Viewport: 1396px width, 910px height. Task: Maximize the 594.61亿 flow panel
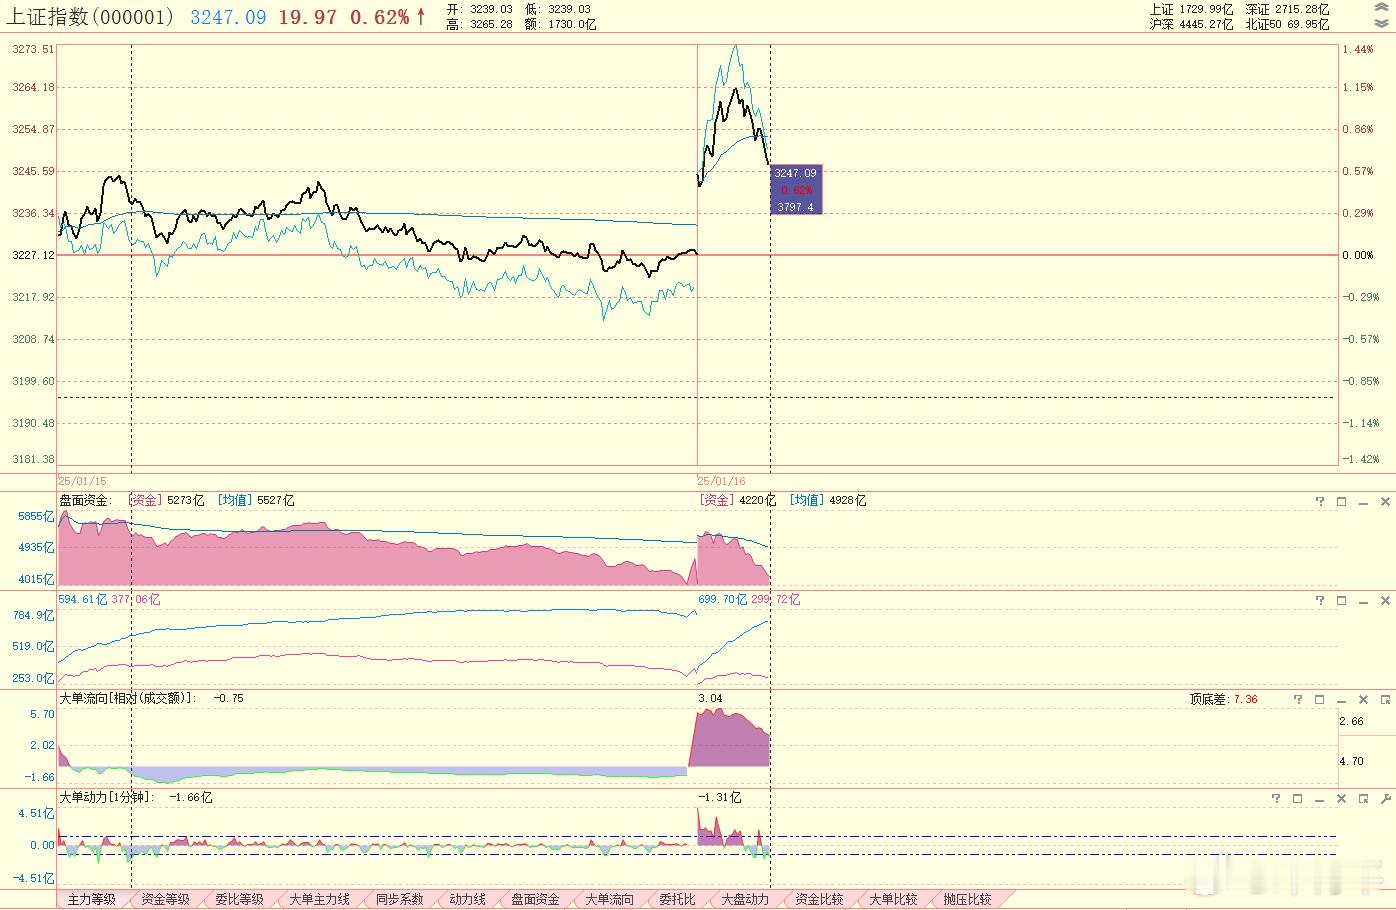pos(1342,600)
